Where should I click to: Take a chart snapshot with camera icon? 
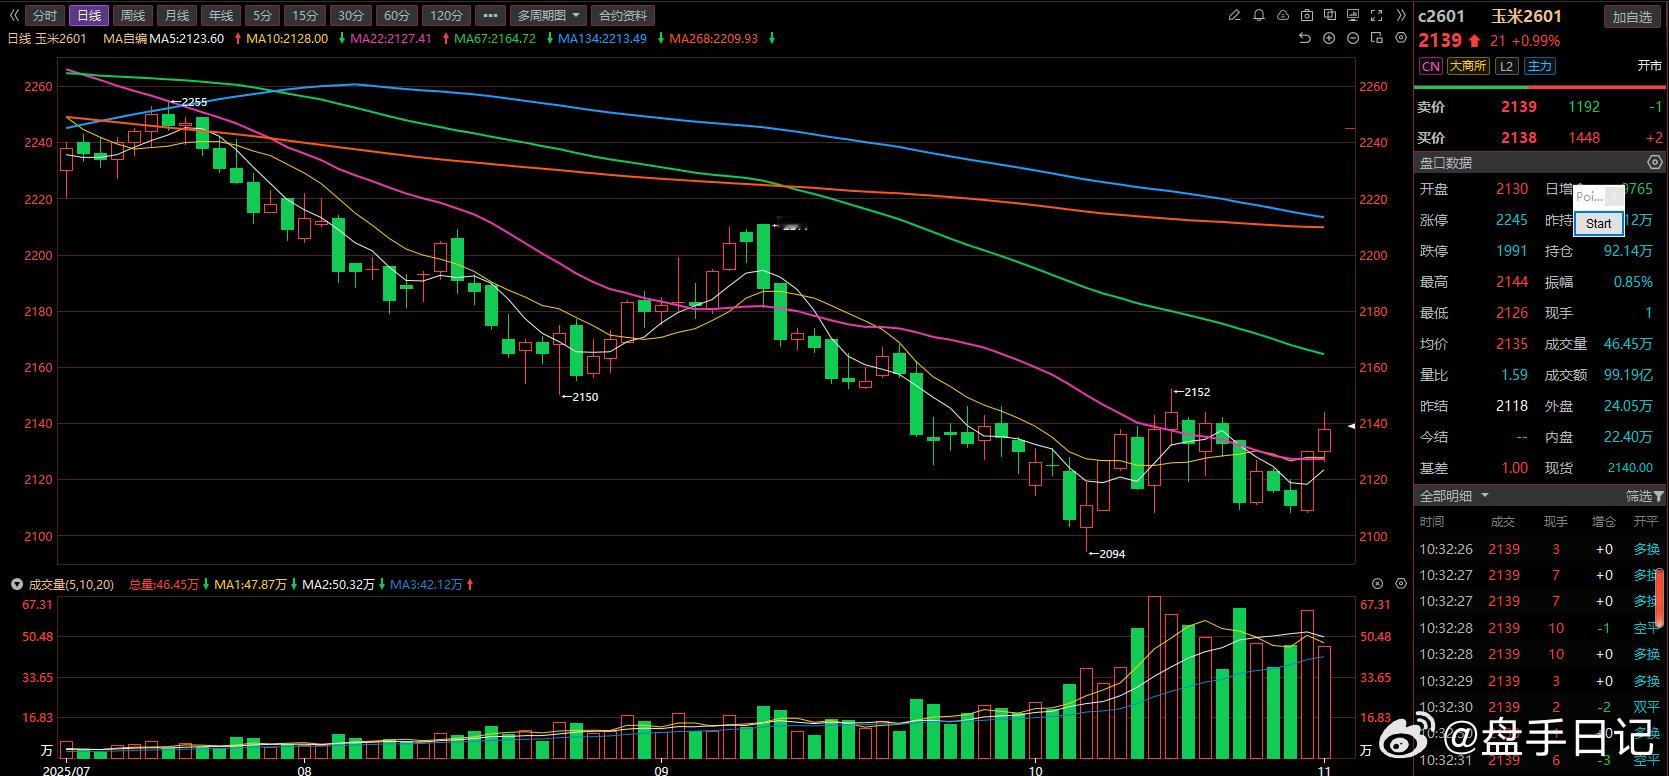coord(1307,15)
